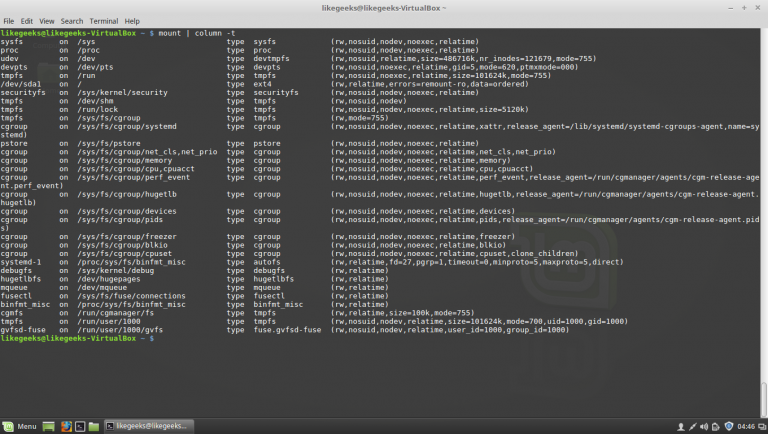Launch Firefox from the panel
Viewport: 768px width, 434px height.
[66, 427]
